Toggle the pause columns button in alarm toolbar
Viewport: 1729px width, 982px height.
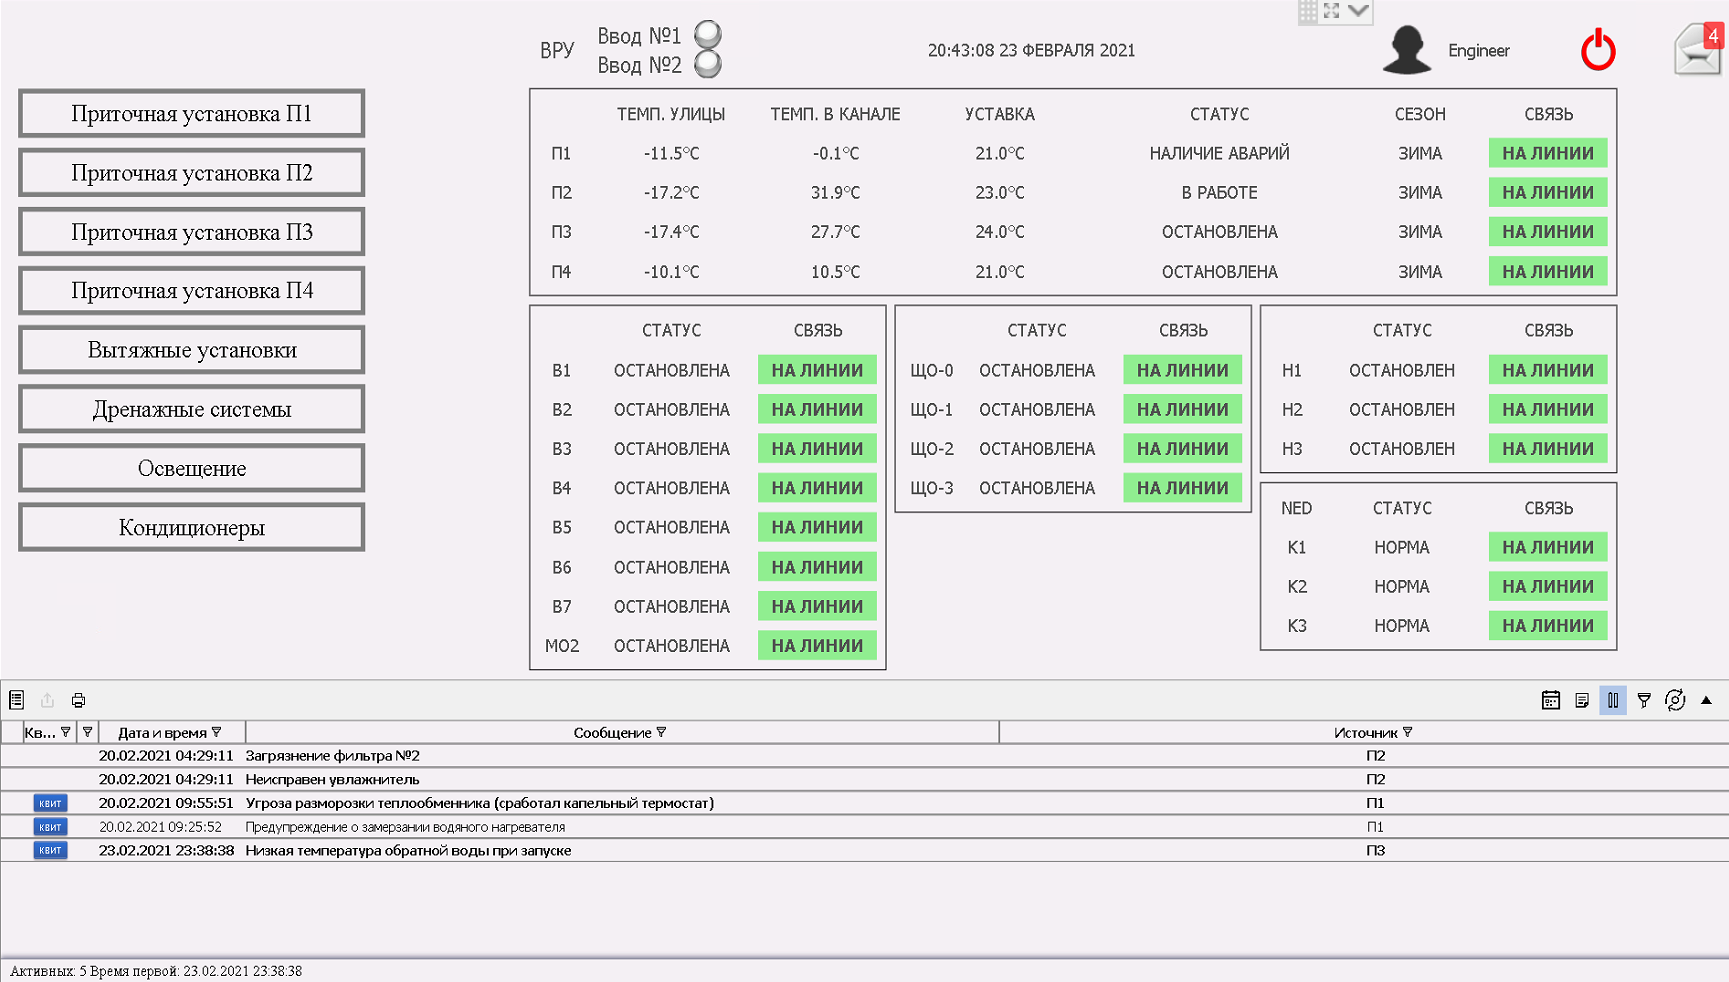pos(1613,700)
